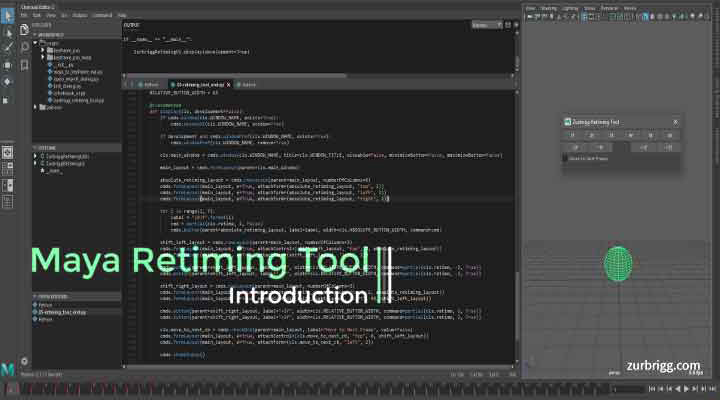Screen dimensions: 720x400
Task: Click the Maya logo in bottom-left corner
Action: (8, 369)
